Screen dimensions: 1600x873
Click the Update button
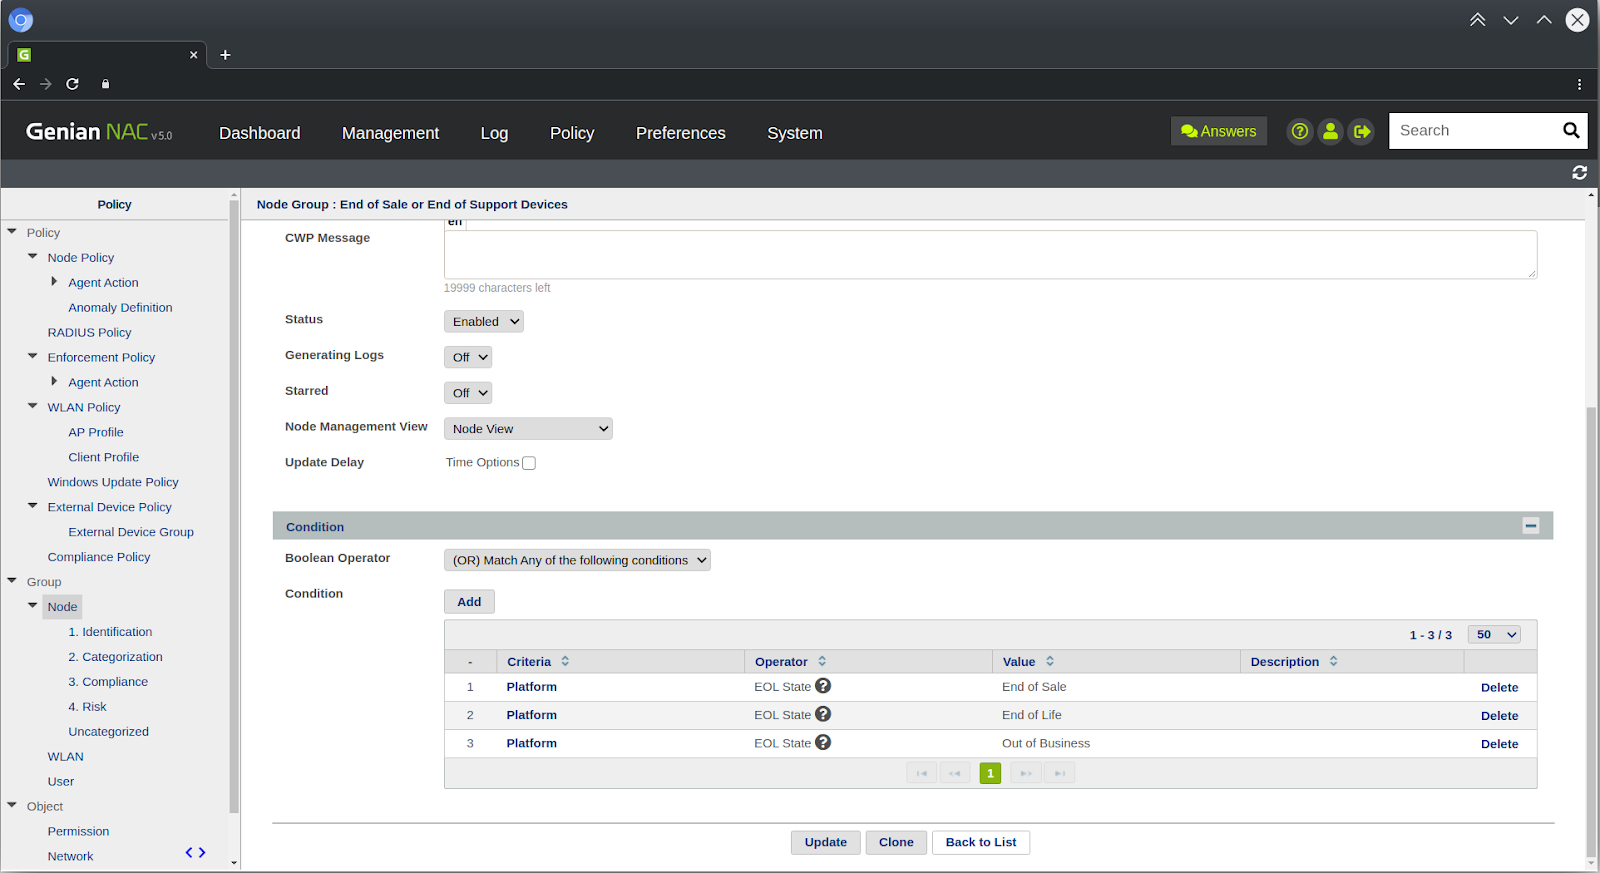[x=825, y=842]
